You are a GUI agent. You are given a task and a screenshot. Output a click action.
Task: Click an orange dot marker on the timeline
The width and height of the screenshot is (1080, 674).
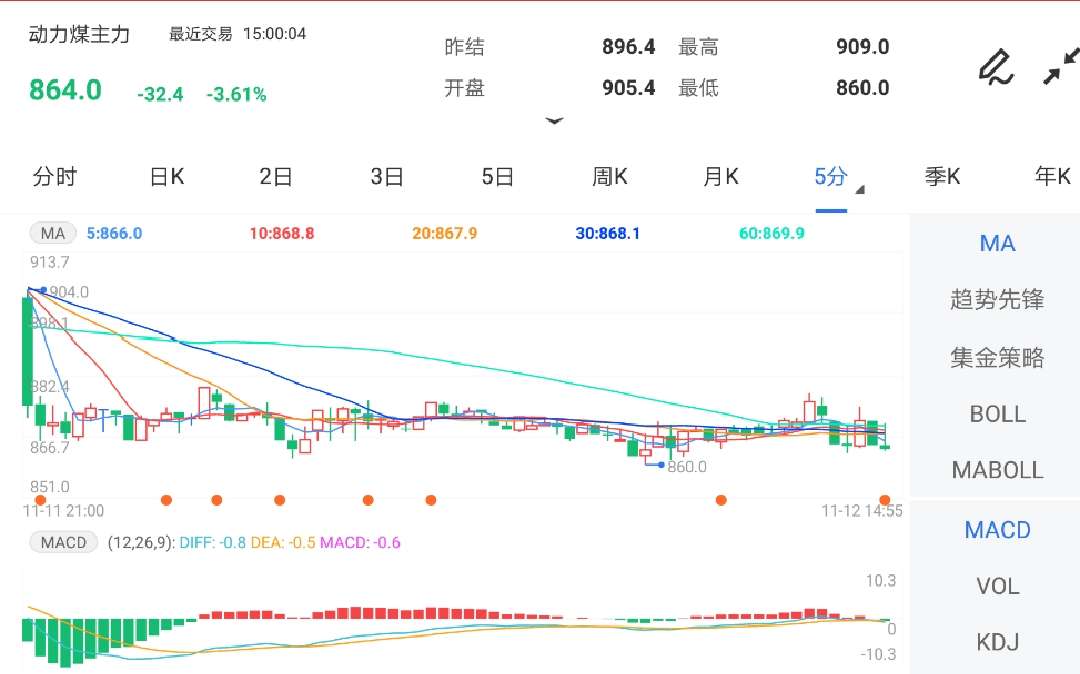coord(166,499)
